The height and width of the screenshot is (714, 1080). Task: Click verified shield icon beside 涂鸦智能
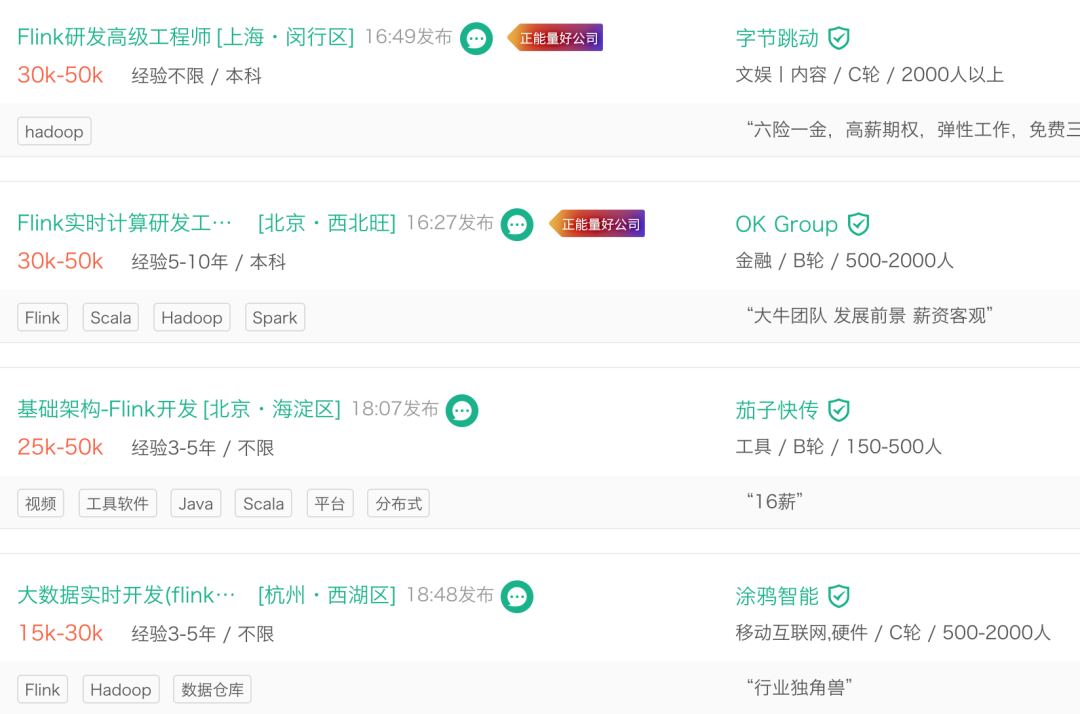coord(839,597)
